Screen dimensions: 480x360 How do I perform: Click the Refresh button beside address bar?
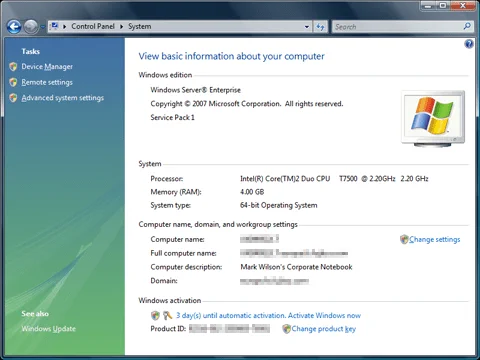320,27
